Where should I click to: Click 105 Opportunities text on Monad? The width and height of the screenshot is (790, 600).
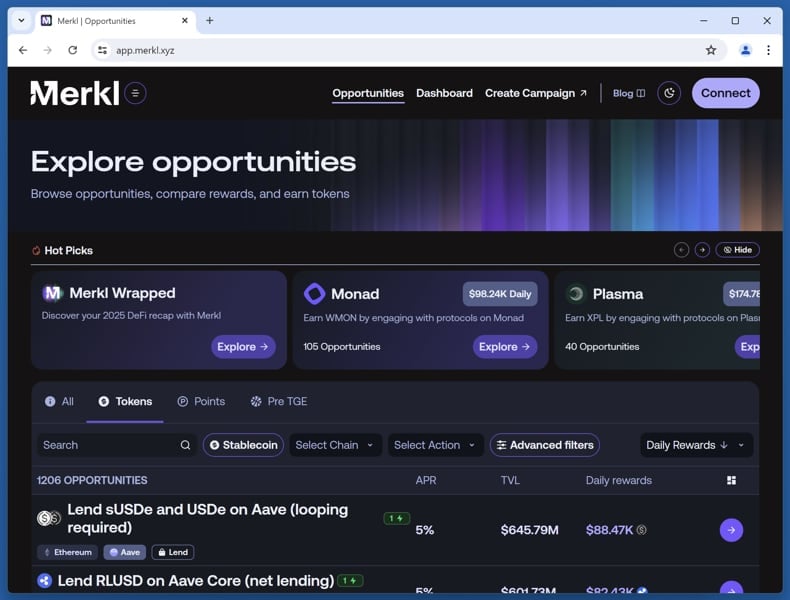tap(342, 347)
